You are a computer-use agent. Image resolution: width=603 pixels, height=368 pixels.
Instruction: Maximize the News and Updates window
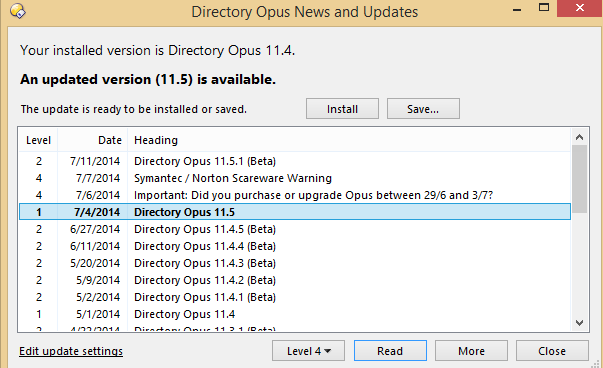[544, 8]
